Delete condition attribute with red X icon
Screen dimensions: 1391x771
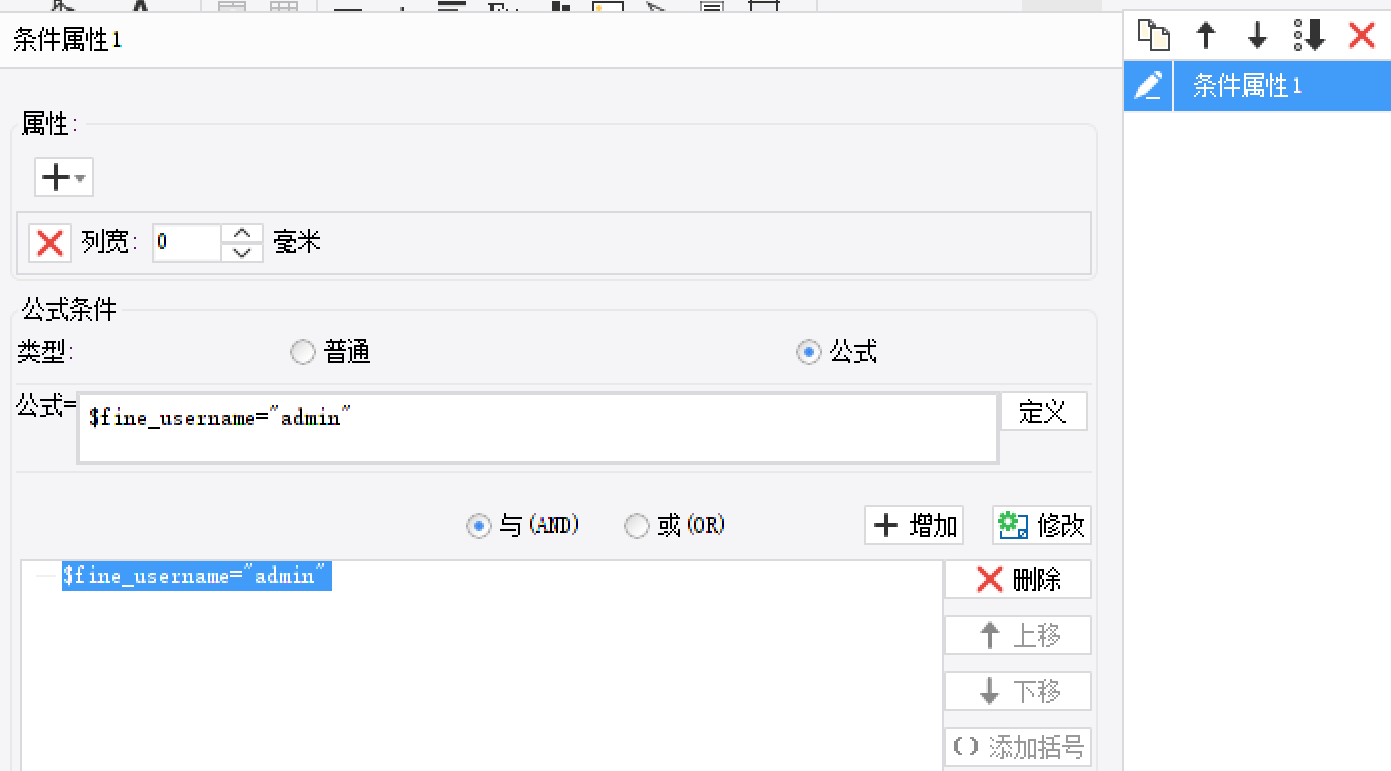(1361, 36)
